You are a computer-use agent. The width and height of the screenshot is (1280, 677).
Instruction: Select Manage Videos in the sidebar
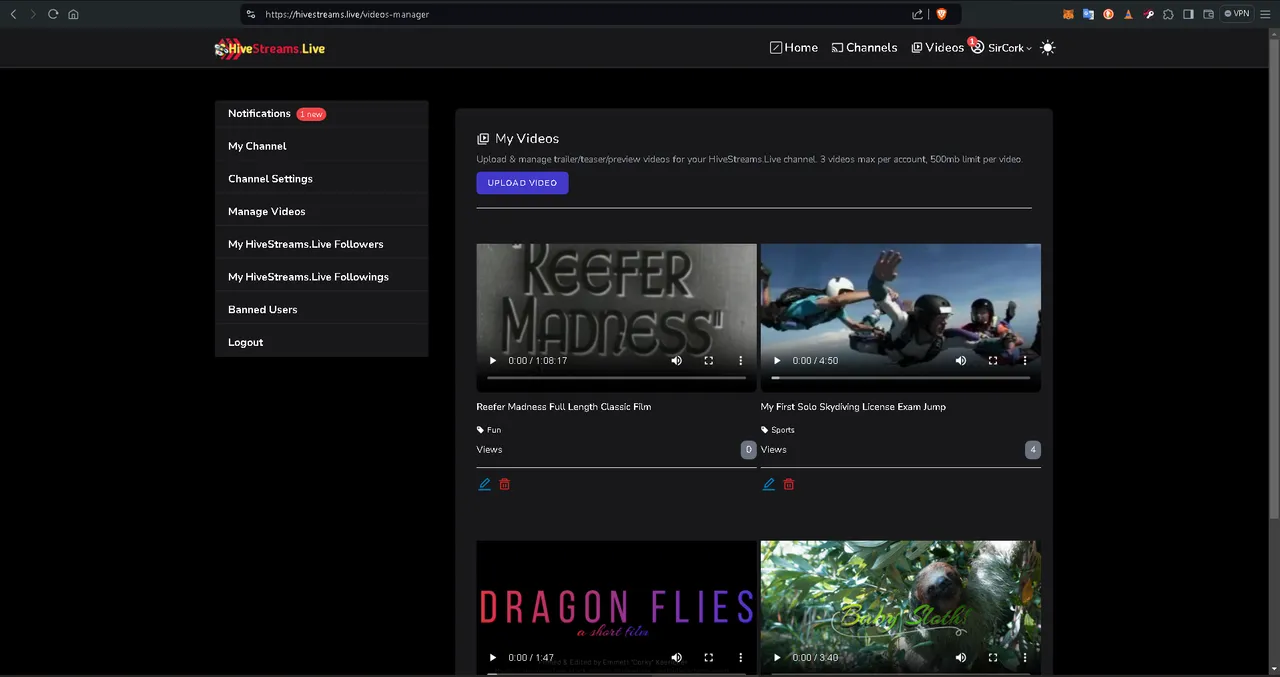(321, 212)
